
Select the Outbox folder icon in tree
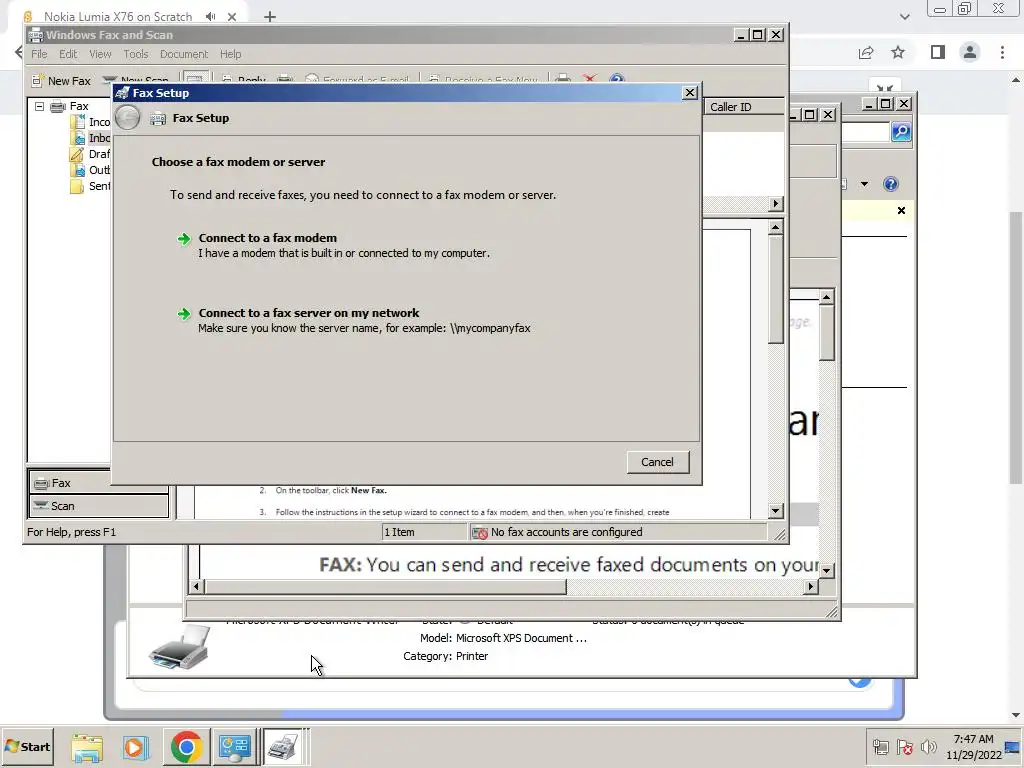click(78, 170)
